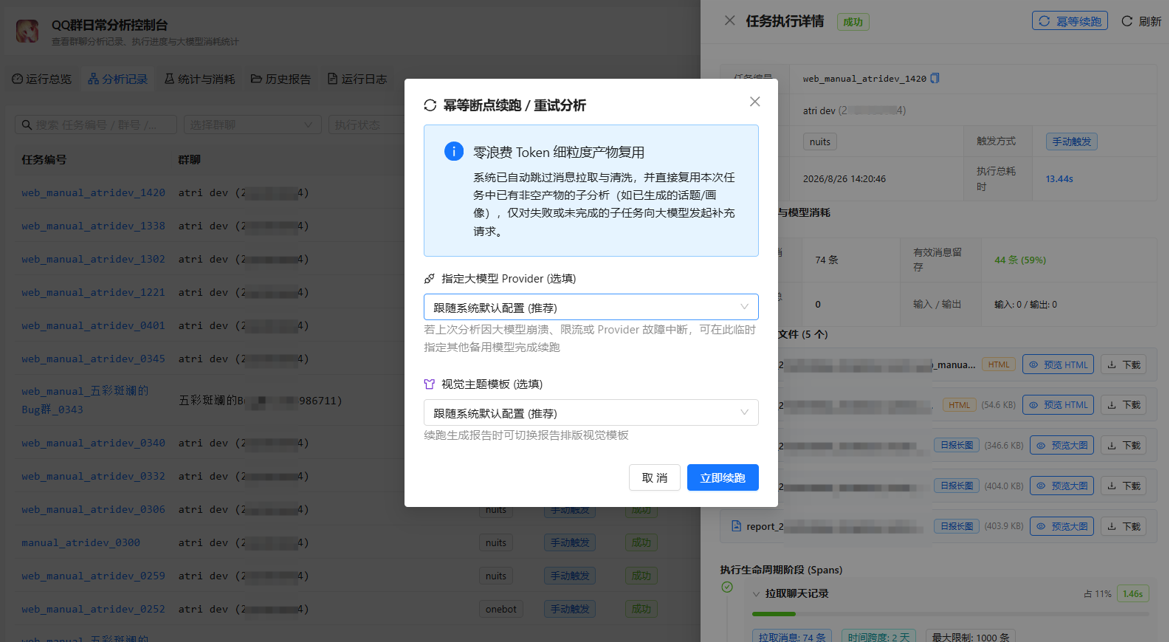Click the 44 条 (59%) value
Screen dimensions: 1169x642
pos(1020,260)
